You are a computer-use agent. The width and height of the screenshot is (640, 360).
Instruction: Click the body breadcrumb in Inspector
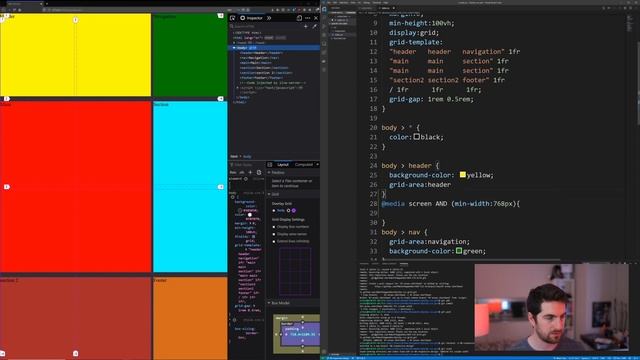point(247,156)
